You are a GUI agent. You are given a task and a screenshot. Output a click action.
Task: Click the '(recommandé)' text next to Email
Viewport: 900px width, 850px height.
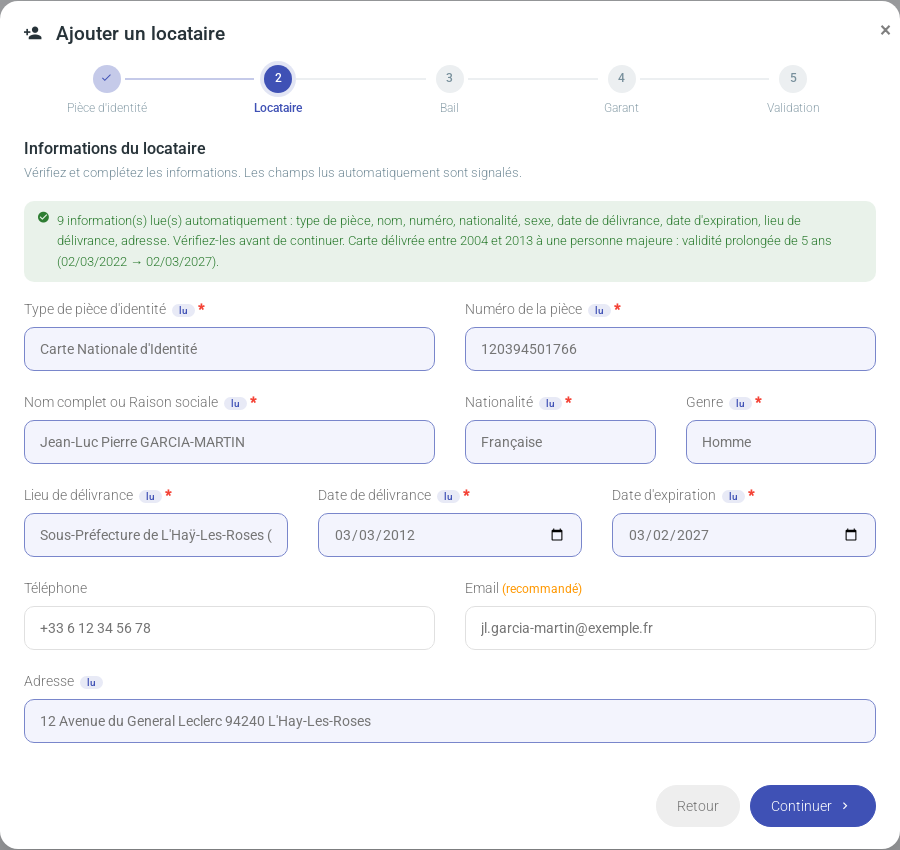click(542, 589)
